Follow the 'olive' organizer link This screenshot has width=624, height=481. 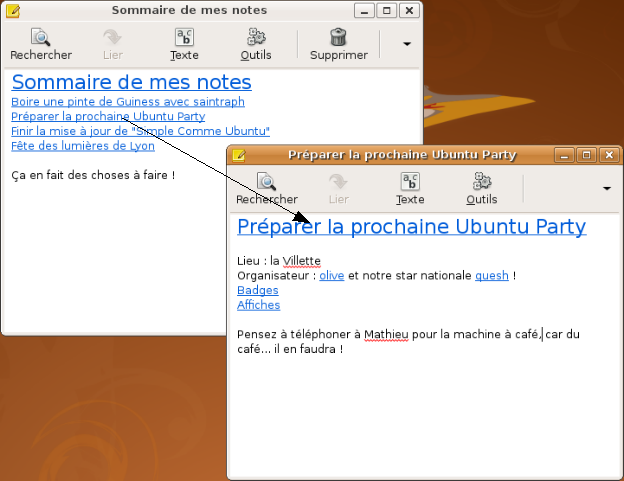(331, 275)
